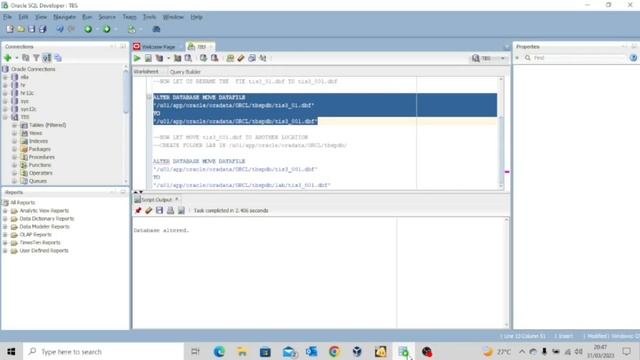Image resolution: width=640 pixels, height=360 pixels.
Task: Select the Operators tree item
Action: coord(40,173)
